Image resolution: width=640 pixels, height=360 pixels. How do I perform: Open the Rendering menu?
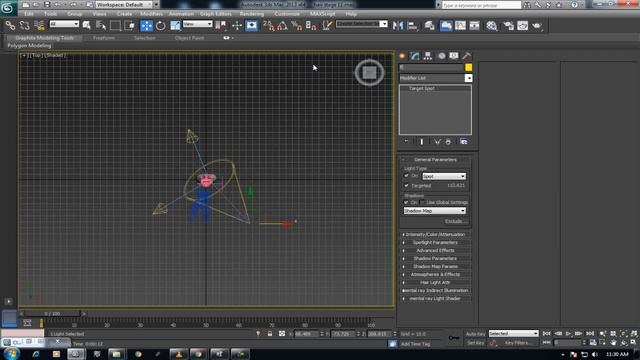[252, 14]
